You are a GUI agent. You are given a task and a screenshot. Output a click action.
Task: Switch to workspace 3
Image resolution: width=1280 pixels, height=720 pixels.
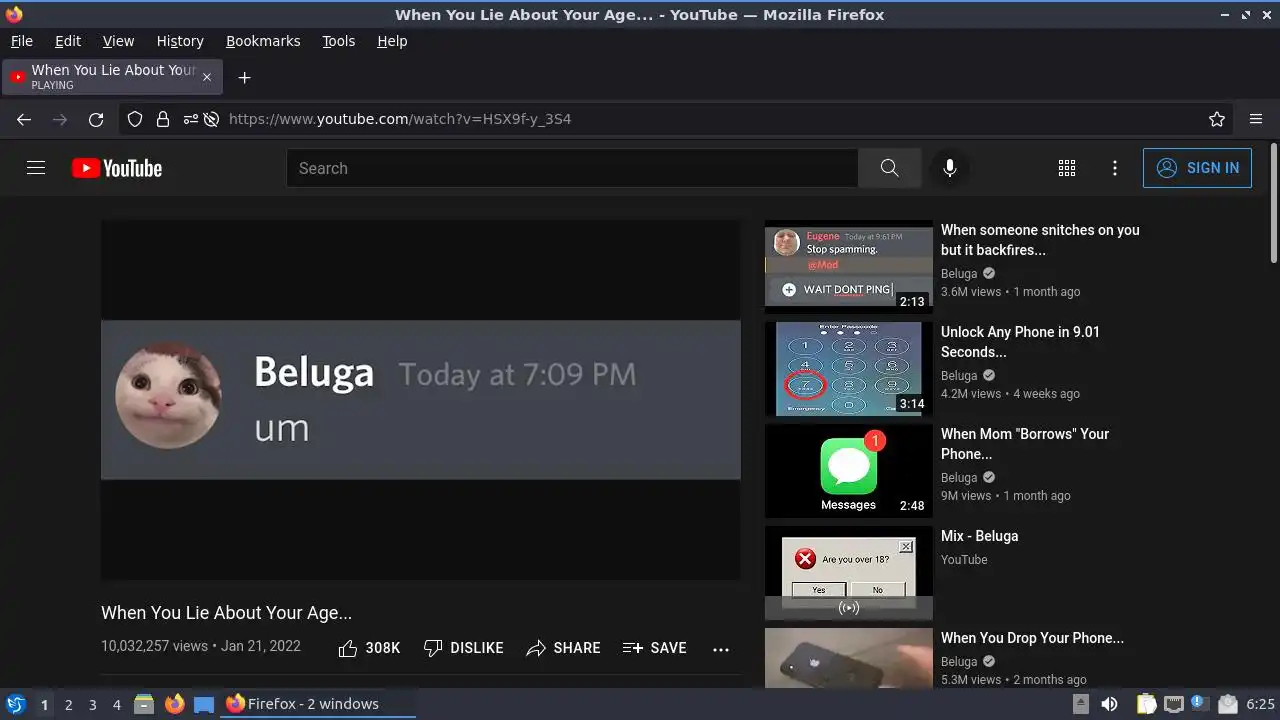[92, 704]
